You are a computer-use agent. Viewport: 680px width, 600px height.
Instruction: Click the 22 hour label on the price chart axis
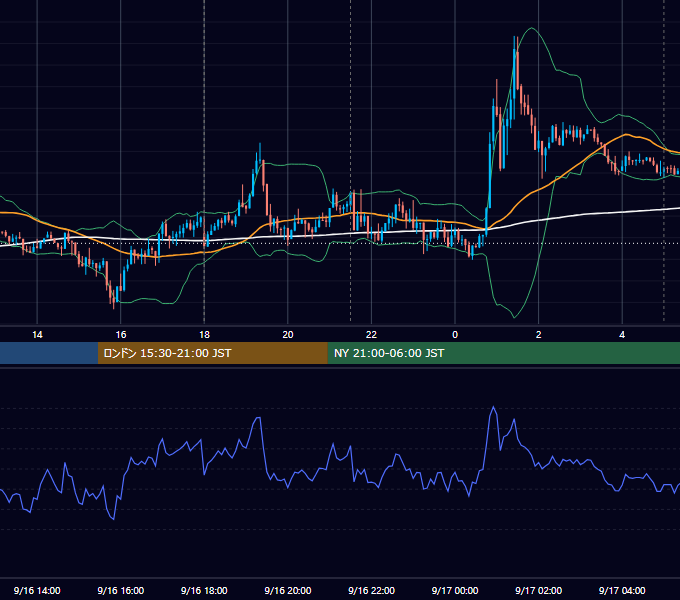[371, 335]
